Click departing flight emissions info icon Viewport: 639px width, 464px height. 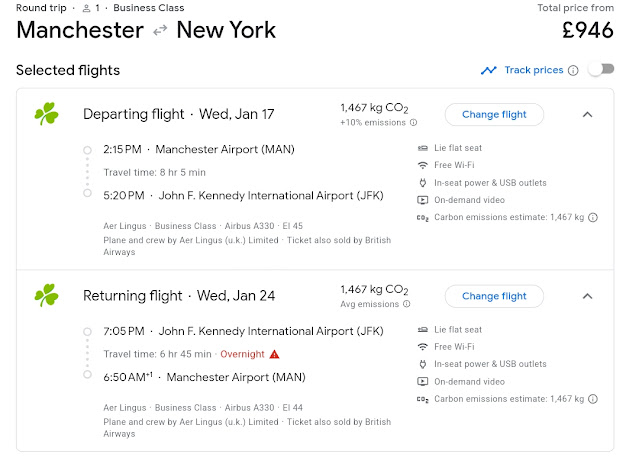(411, 122)
